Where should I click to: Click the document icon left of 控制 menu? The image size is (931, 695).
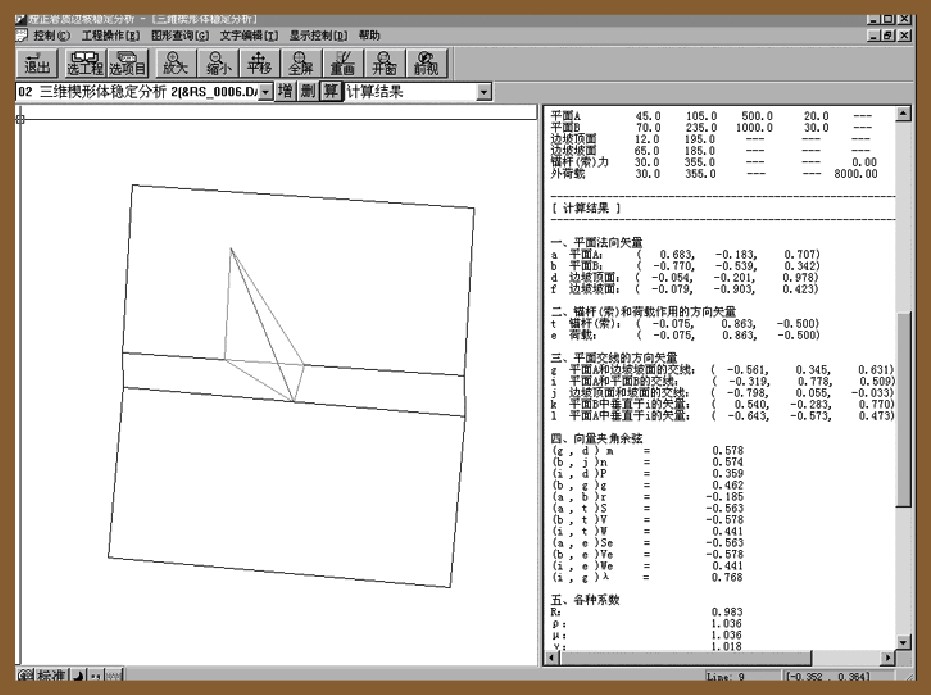point(22,35)
